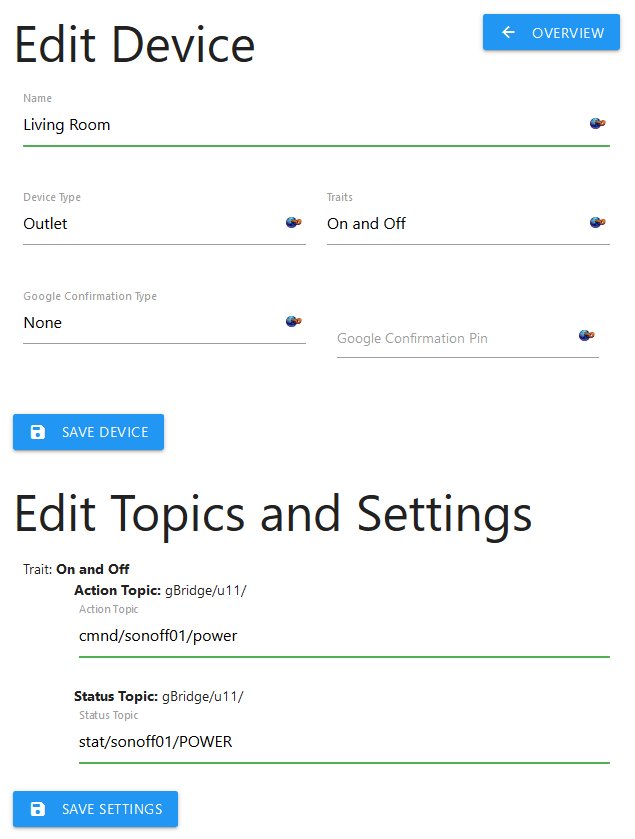
Task: Click the 'Google Confirmation Type' label
Action: (90, 296)
